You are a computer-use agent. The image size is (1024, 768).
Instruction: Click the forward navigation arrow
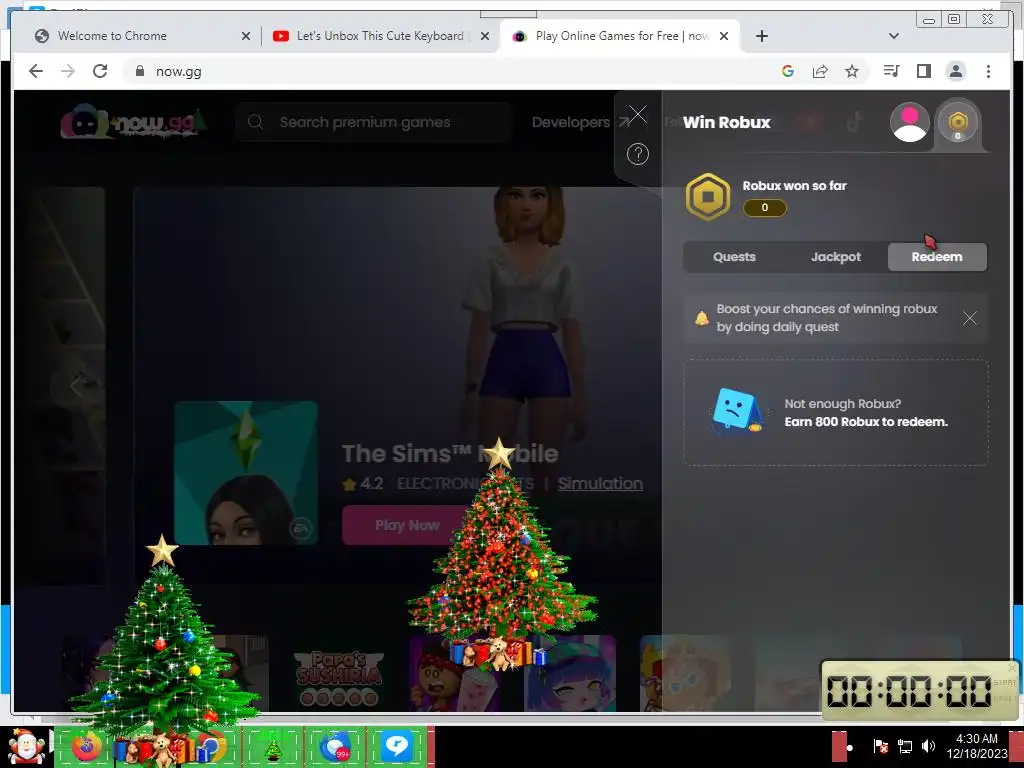68,71
